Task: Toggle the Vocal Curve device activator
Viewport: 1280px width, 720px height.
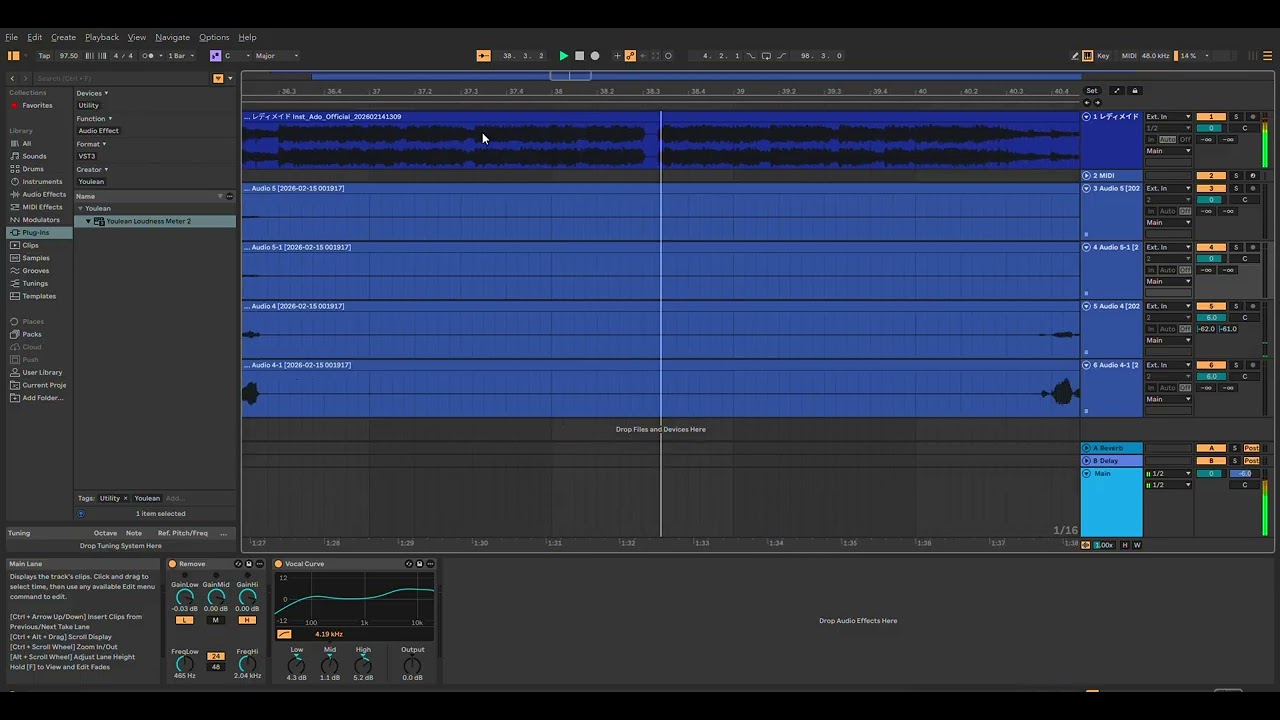Action: (278, 564)
